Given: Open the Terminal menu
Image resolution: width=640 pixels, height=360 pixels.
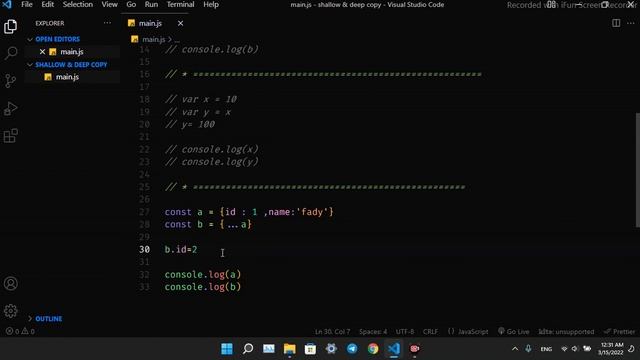Looking at the screenshot, I should pyautogui.click(x=180, y=4).
